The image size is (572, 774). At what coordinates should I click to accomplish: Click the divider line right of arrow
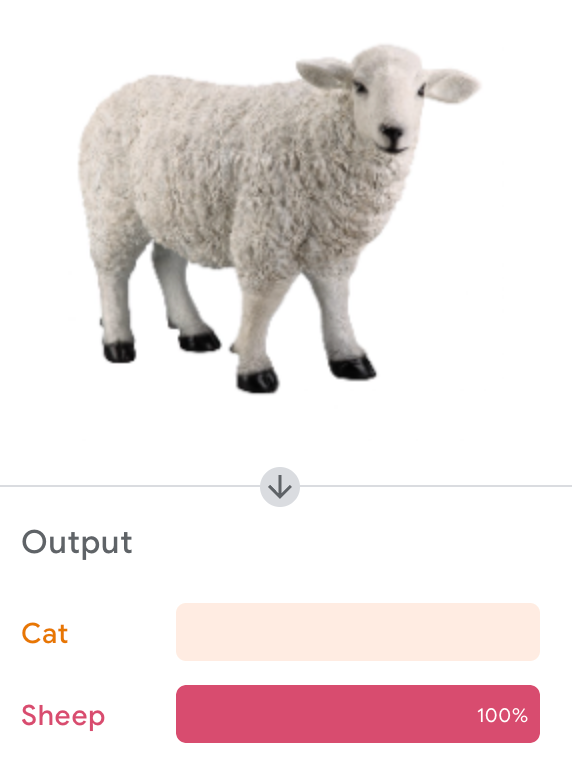436,486
